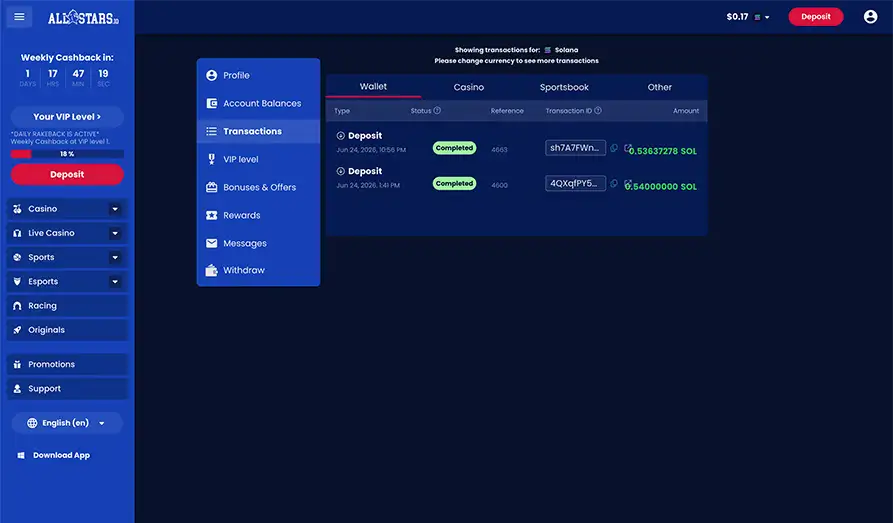This screenshot has width=893, height=523.
Task: Open Rewards menu item
Action: [258, 215]
